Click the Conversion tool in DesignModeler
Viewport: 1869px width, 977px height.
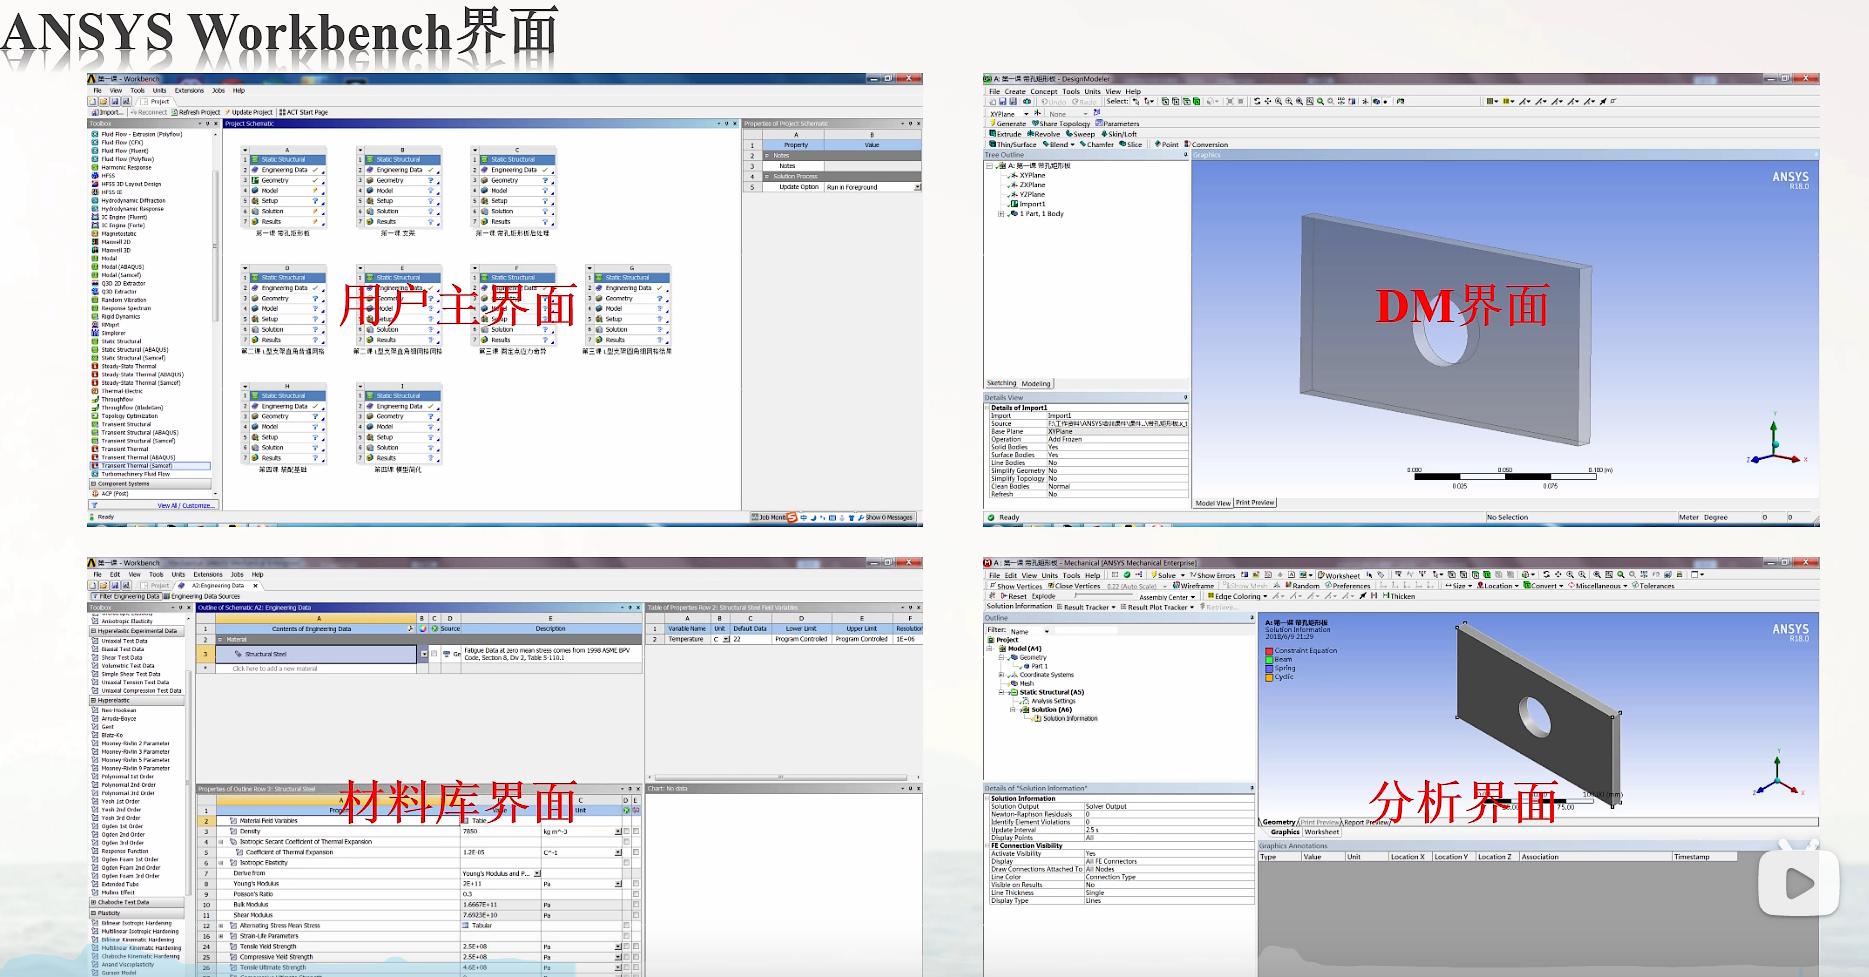pyautogui.click(x=1206, y=145)
